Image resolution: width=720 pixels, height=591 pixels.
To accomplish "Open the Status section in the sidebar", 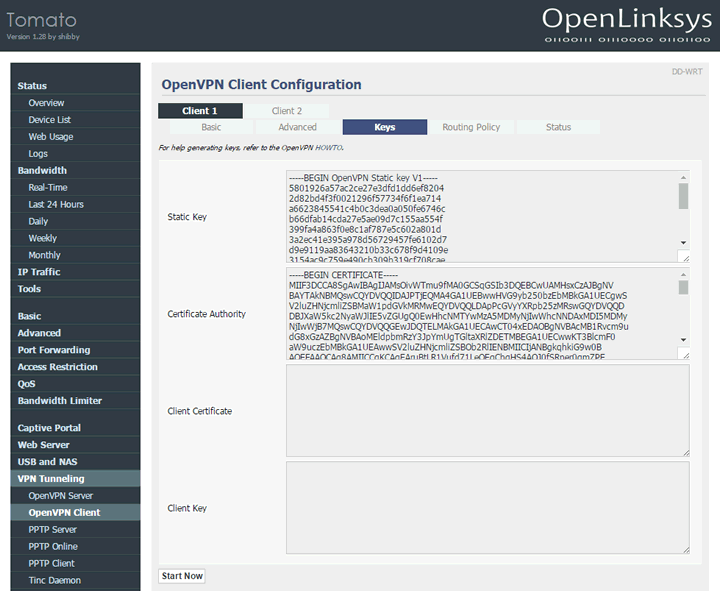I will pos(75,86).
